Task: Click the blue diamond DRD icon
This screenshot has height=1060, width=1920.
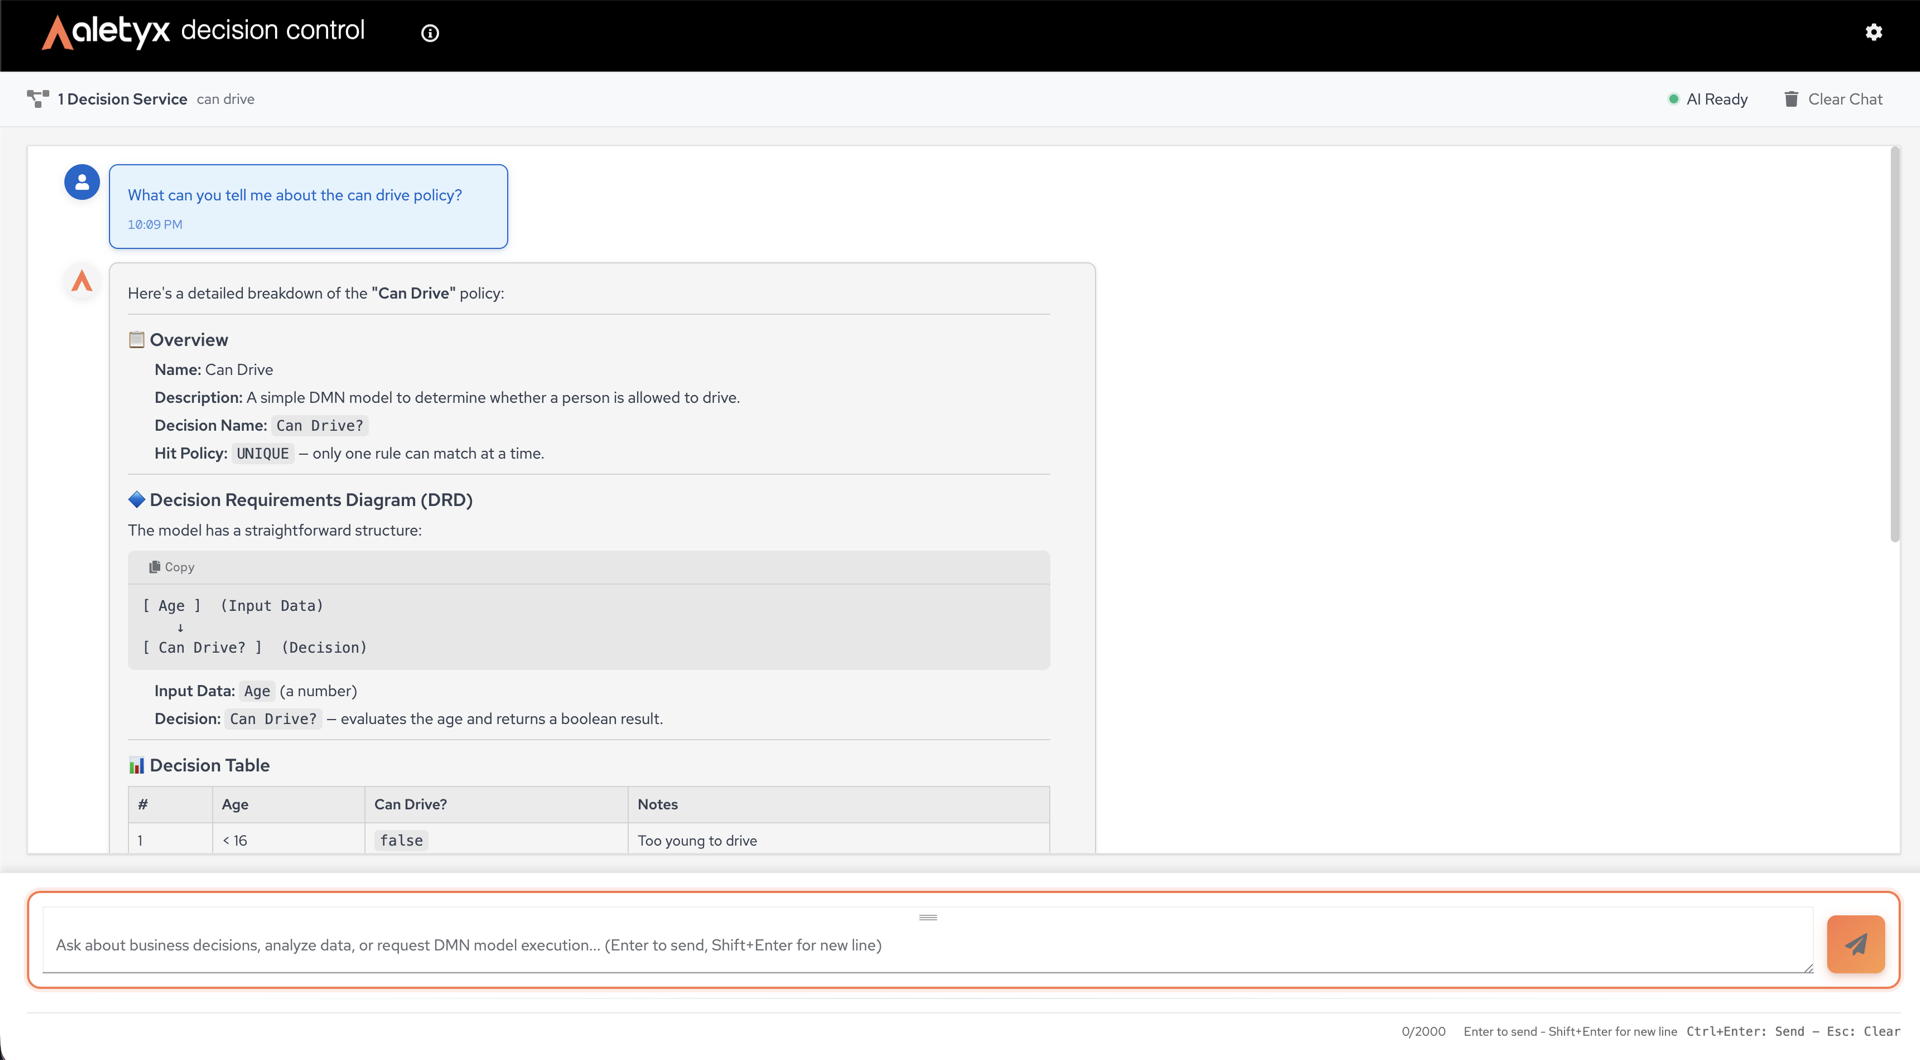Action: pyautogui.click(x=137, y=499)
